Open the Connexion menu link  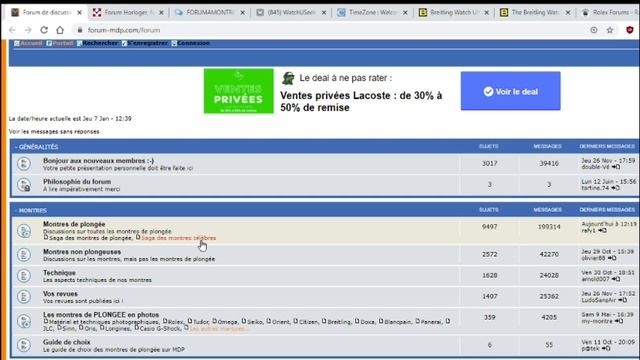coord(191,43)
